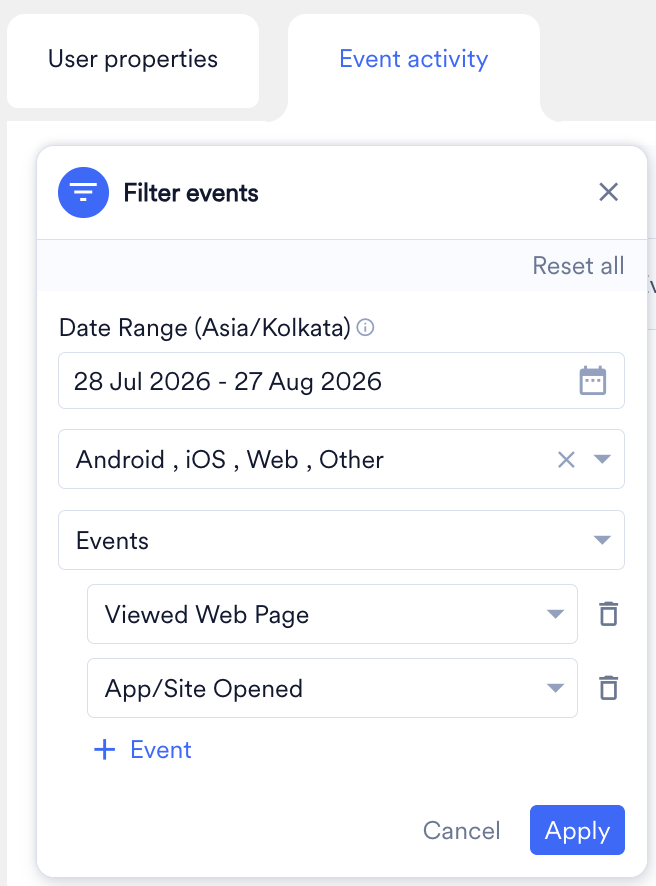This screenshot has width=656, height=886.
Task: Clear the selected platforms with the X icon
Action: pyautogui.click(x=566, y=459)
